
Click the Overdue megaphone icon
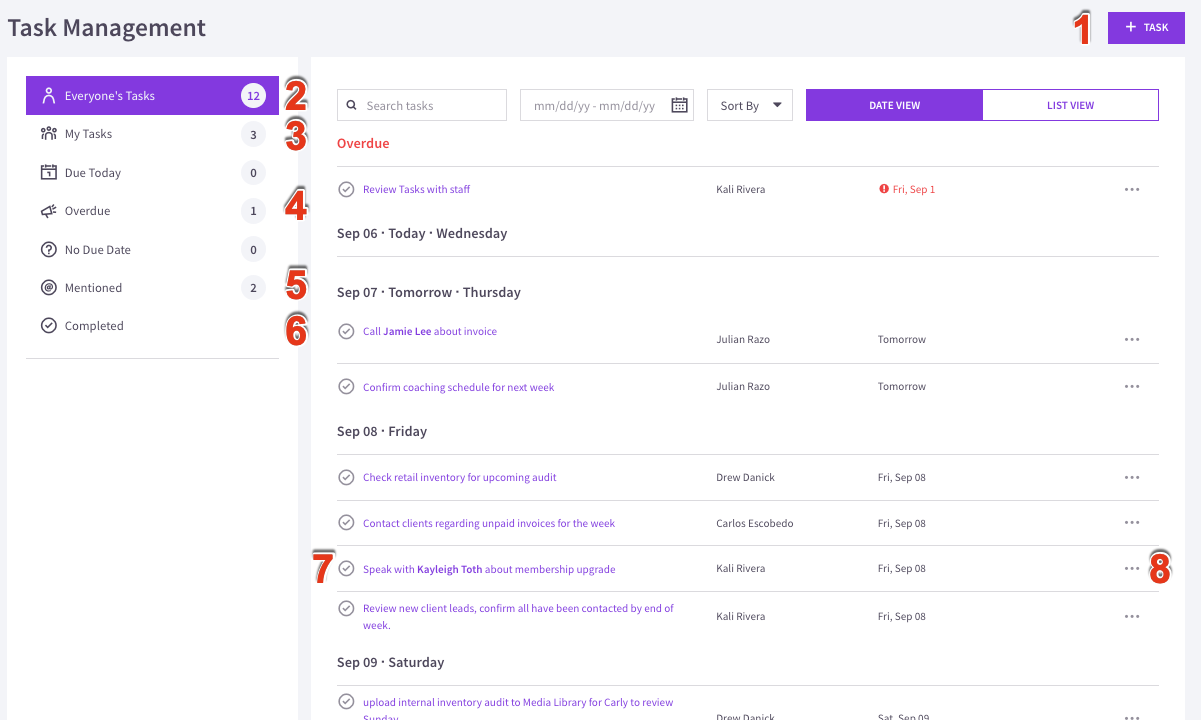point(48,211)
